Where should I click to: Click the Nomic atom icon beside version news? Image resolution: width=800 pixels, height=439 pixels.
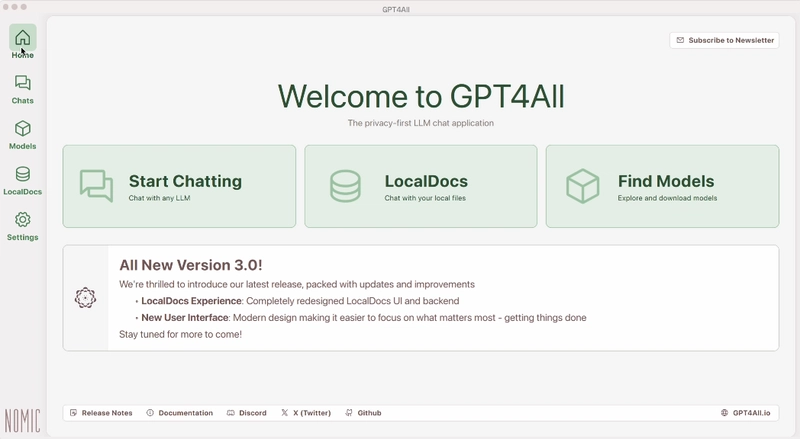point(85,298)
